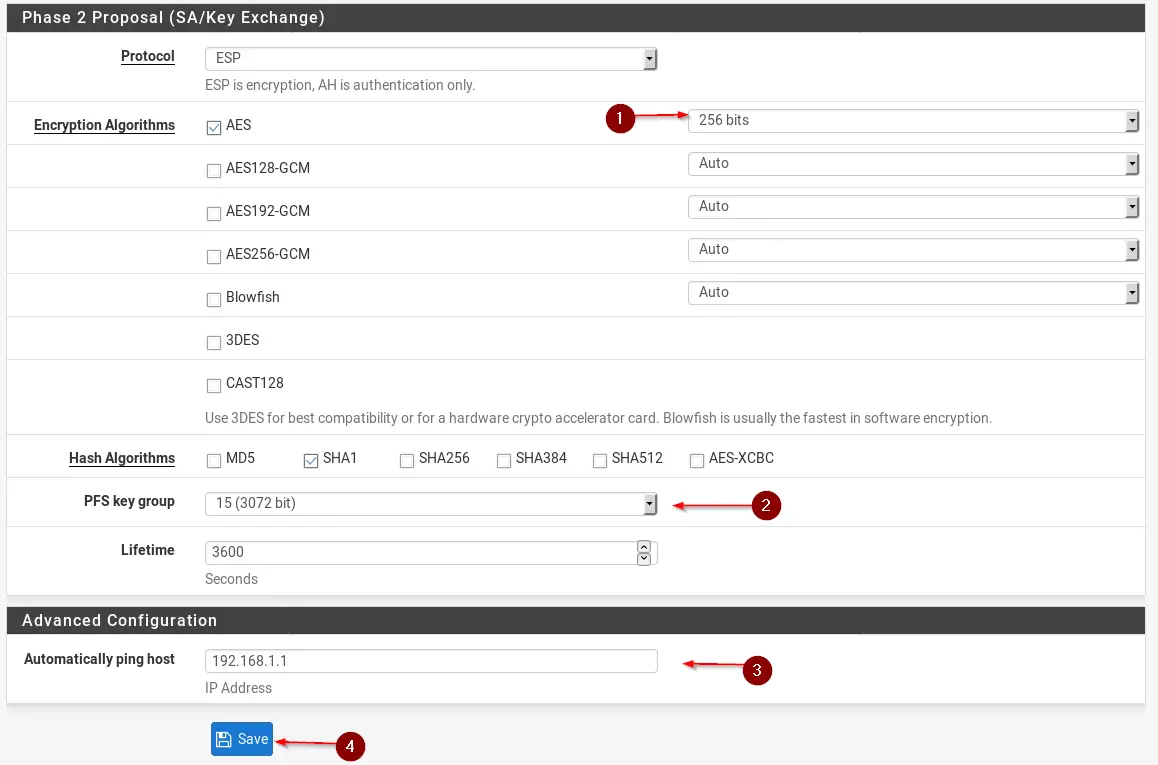
Task: Open the AES128-GCM Auto dropdown
Action: tap(913, 163)
